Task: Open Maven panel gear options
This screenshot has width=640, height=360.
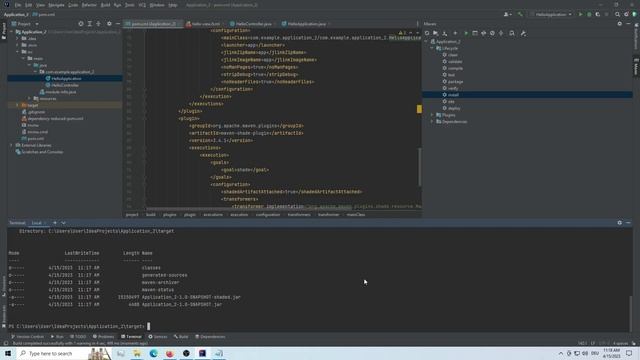Action: pyautogui.click(x=620, y=24)
